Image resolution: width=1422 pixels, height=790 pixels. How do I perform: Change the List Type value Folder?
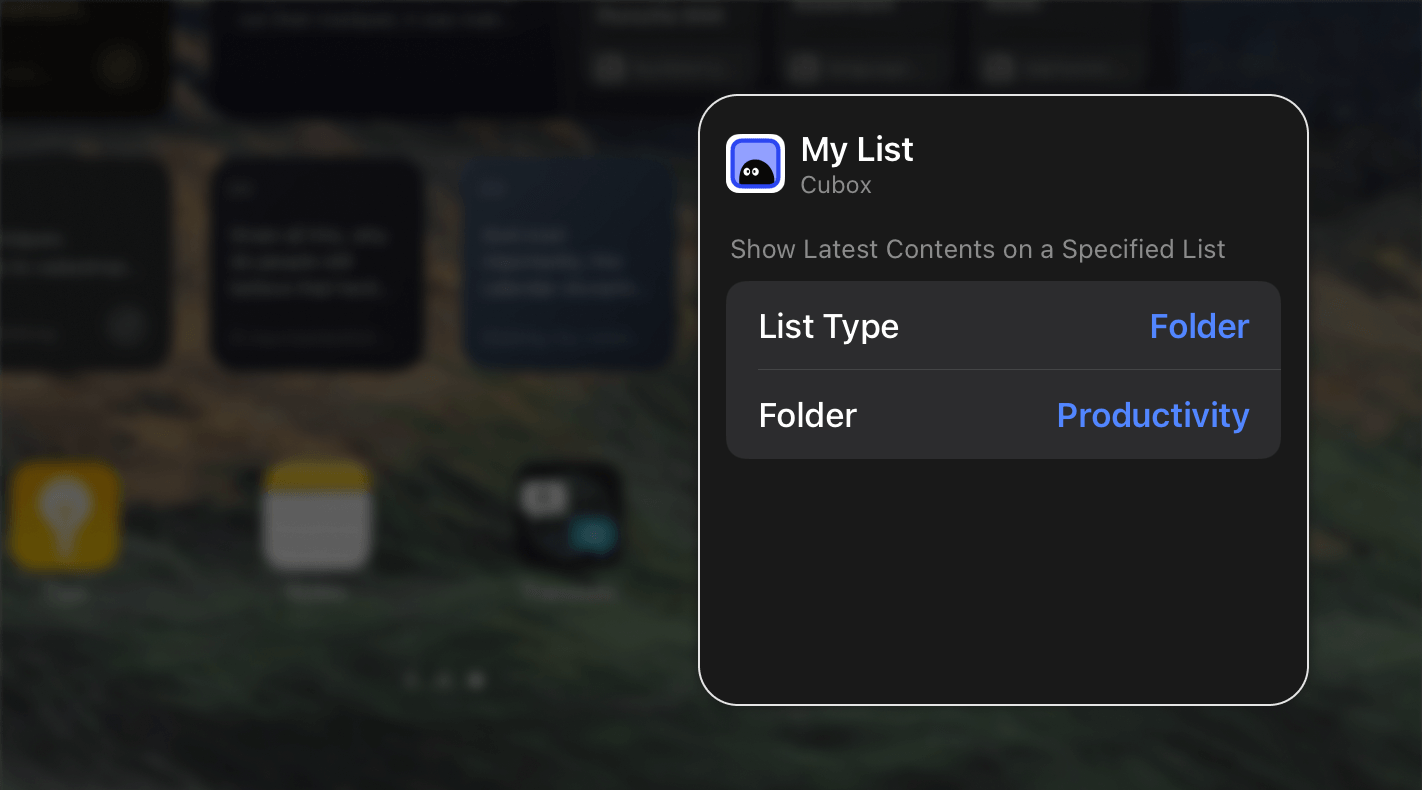[1199, 326]
